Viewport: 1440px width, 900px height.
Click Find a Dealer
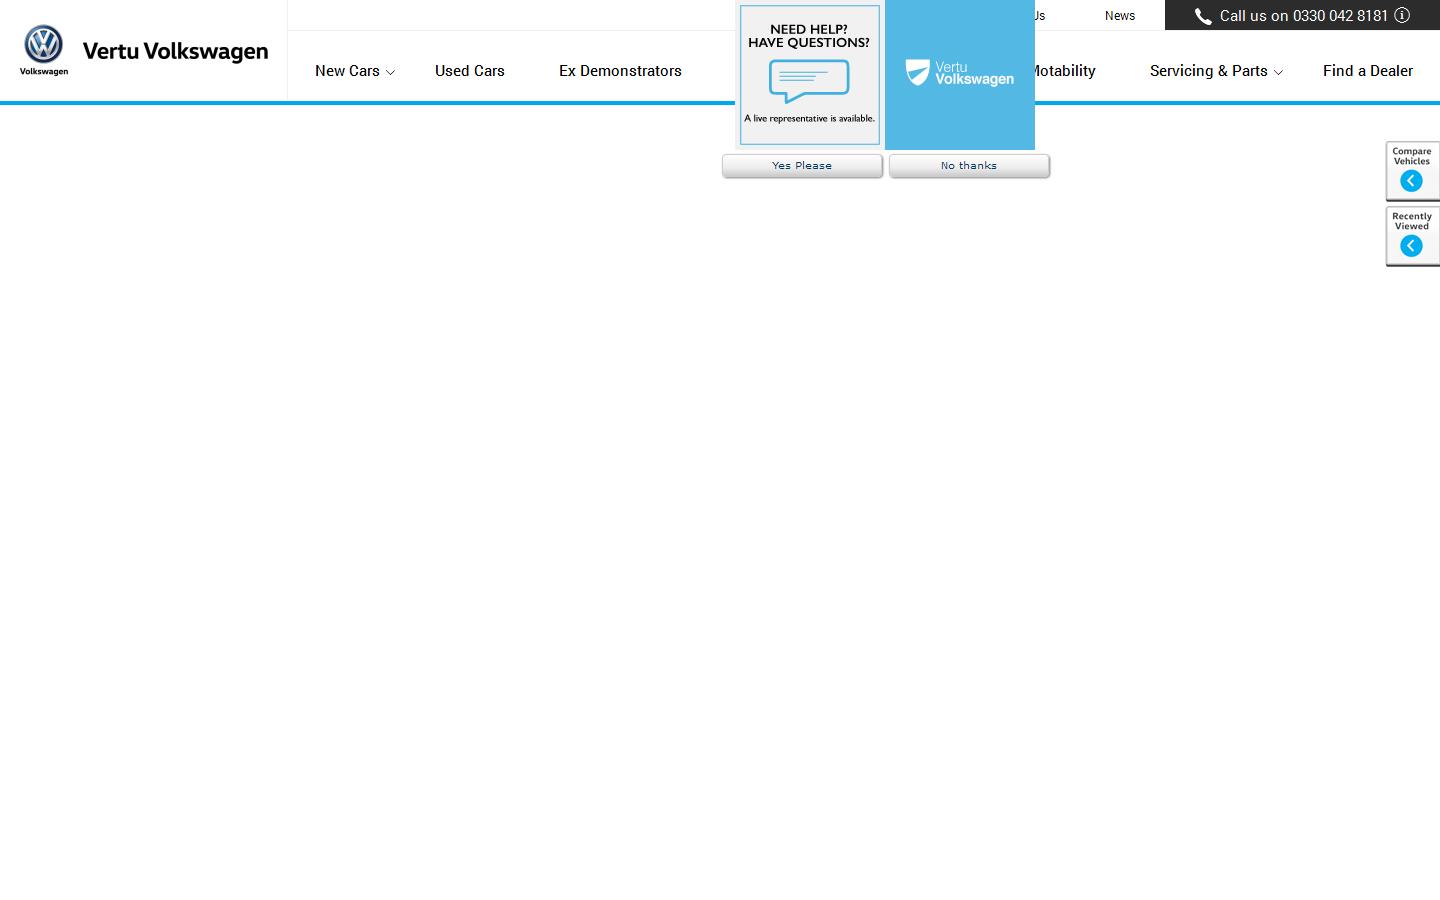pyautogui.click(x=1367, y=71)
